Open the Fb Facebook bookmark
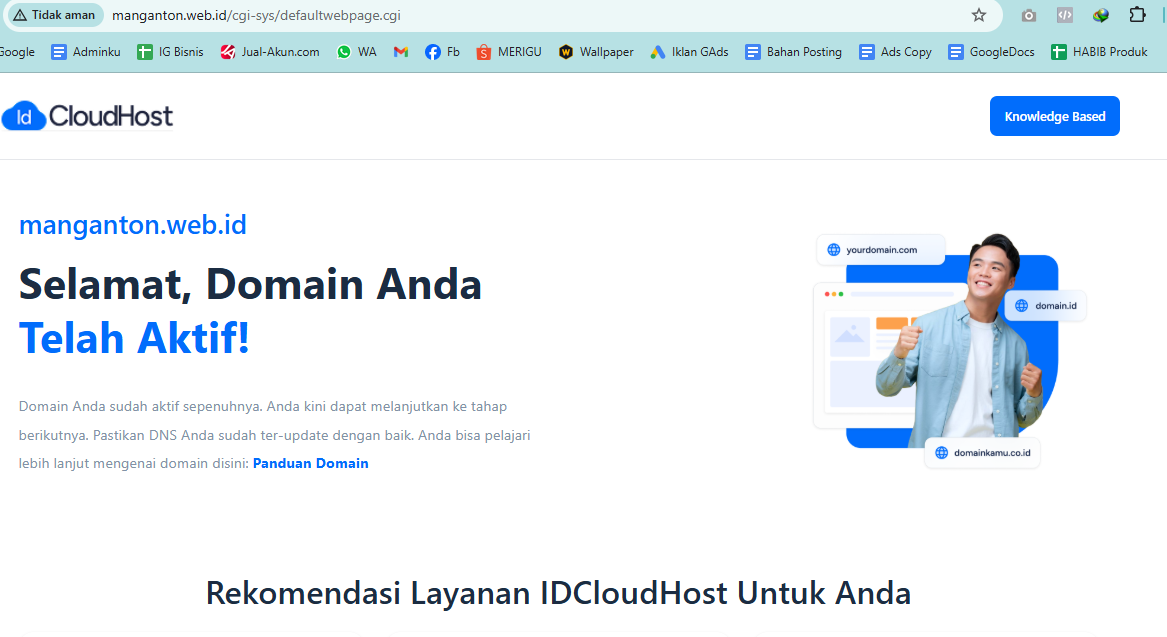Image resolution: width=1167 pixels, height=637 pixels. pos(442,52)
